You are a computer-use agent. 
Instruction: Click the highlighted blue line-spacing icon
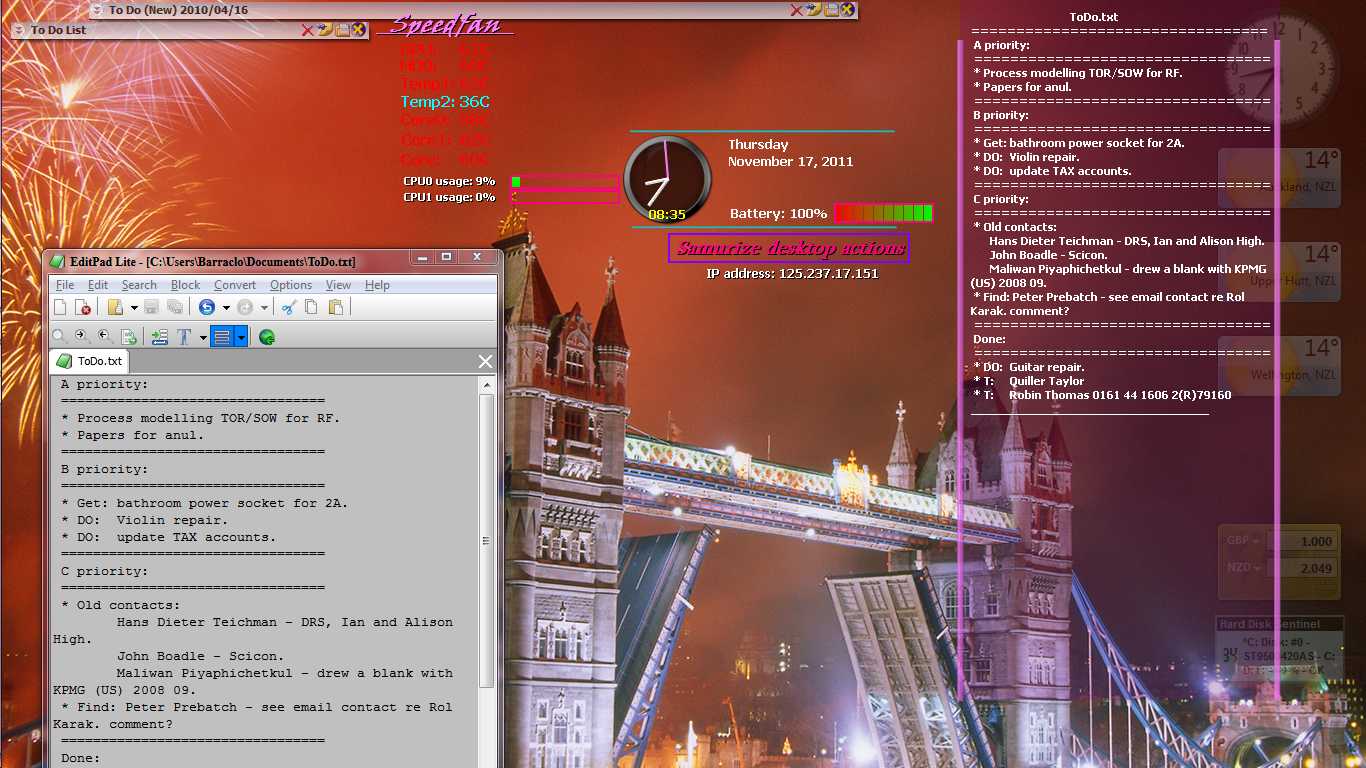pos(222,337)
